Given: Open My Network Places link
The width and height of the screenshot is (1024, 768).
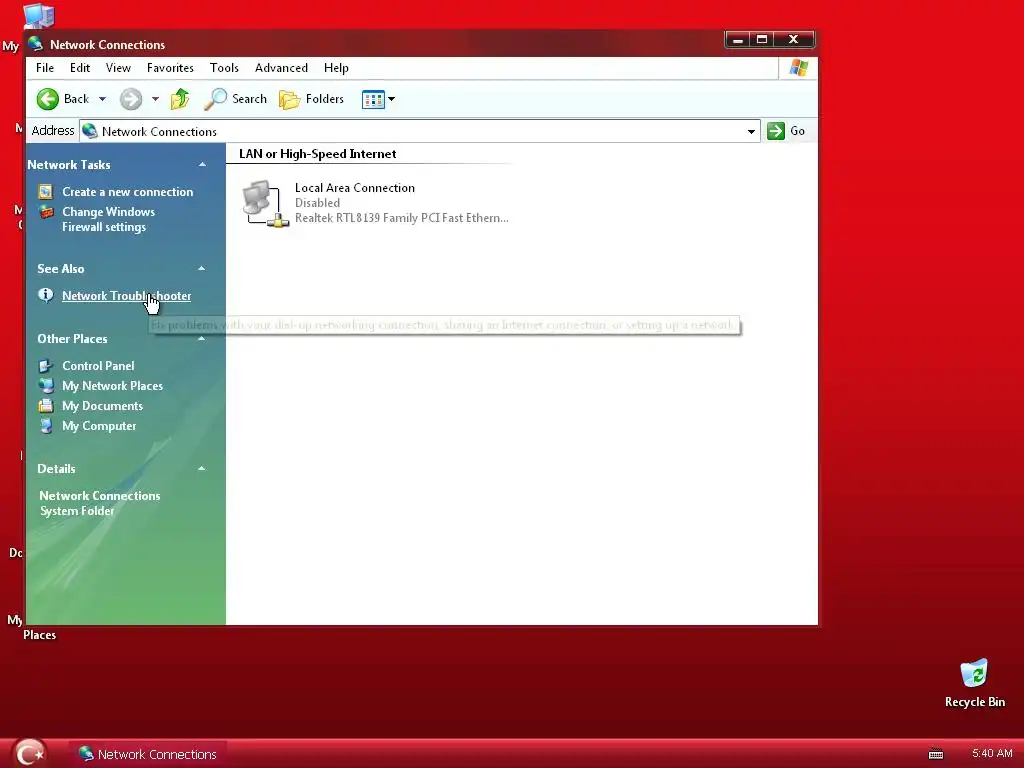Looking at the screenshot, I should click(112, 386).
